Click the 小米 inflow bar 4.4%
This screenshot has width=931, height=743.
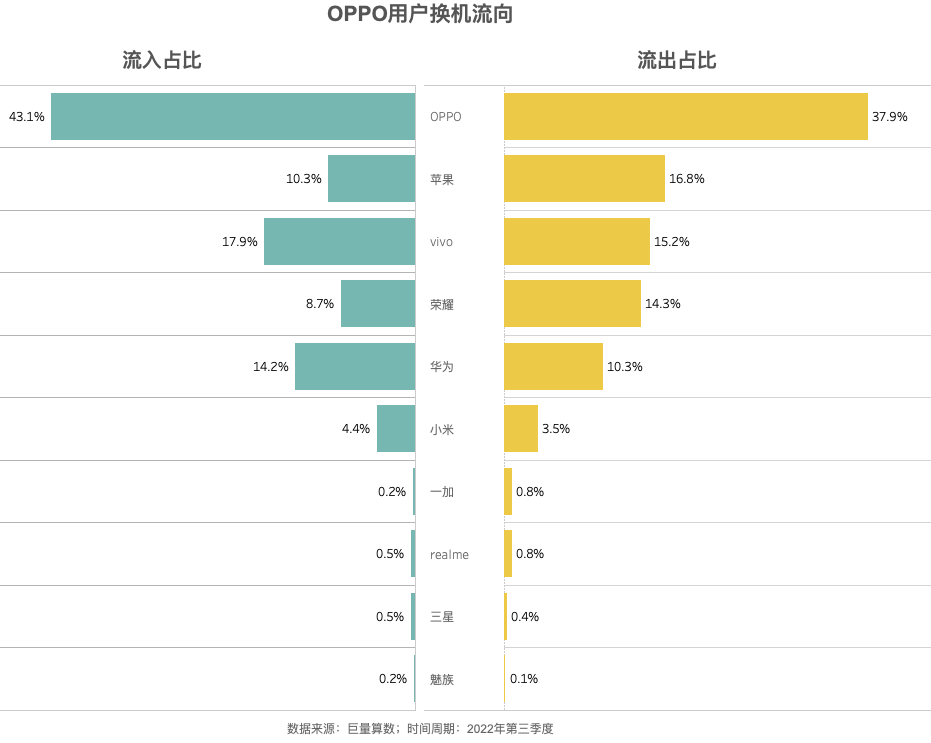click(x=396, y=429)
